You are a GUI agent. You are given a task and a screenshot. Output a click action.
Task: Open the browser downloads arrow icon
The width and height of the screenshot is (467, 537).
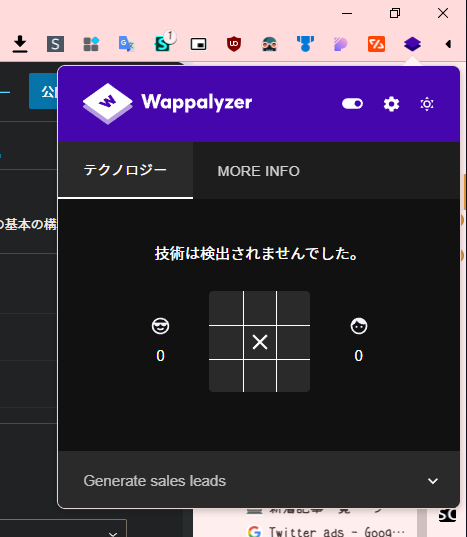click(x=20, y=44)
